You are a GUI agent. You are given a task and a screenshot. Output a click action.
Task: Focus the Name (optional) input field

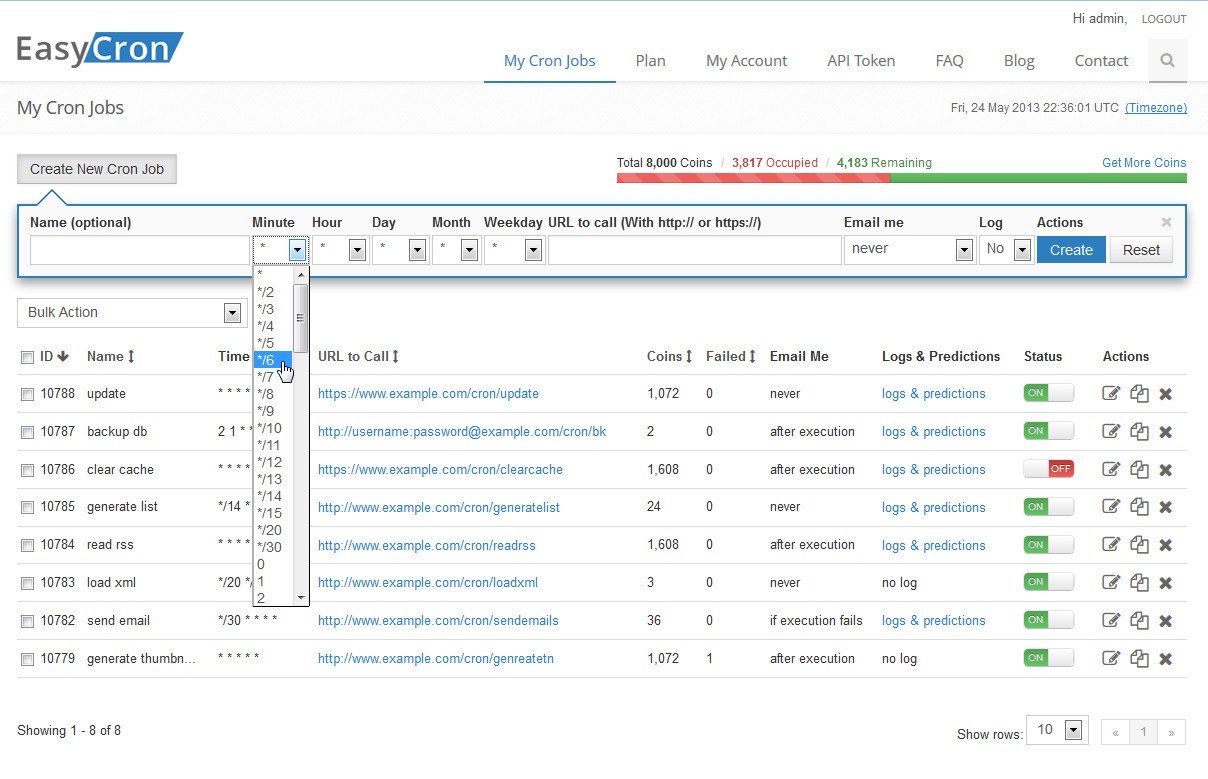[139, 250]
